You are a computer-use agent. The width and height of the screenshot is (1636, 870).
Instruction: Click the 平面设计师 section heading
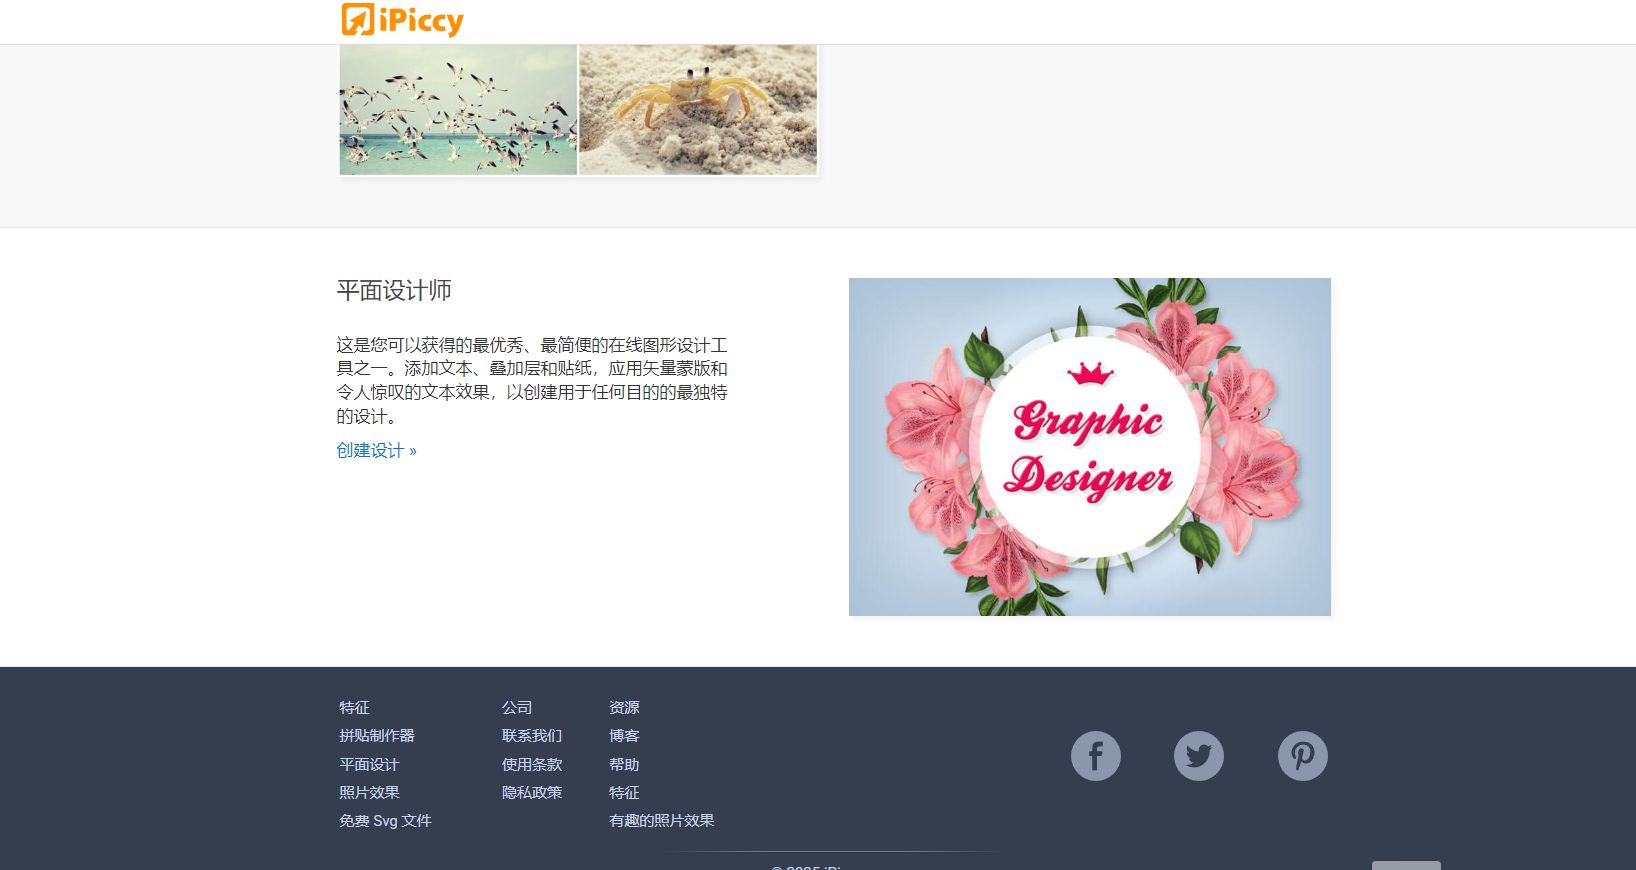click(x=394, y=290)
